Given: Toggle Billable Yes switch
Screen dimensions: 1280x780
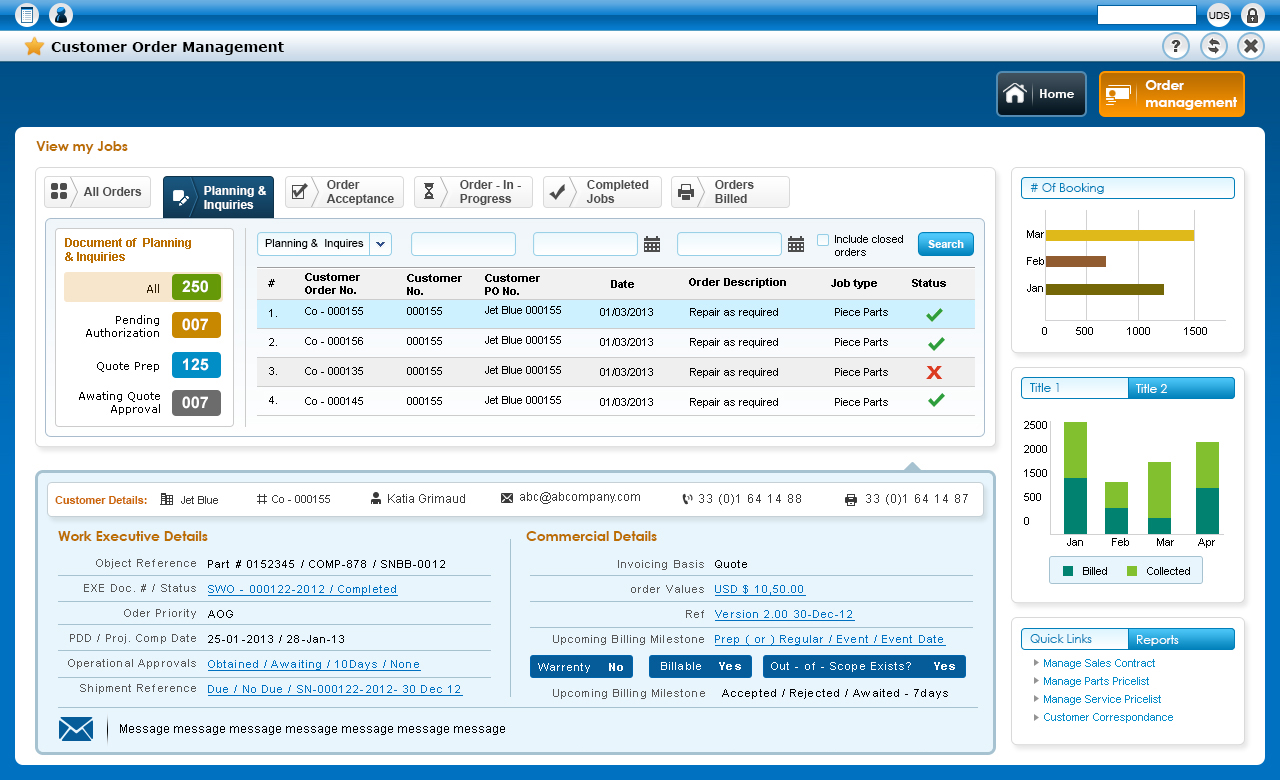Looking at the screenshot, I should [x=700, y=667].
